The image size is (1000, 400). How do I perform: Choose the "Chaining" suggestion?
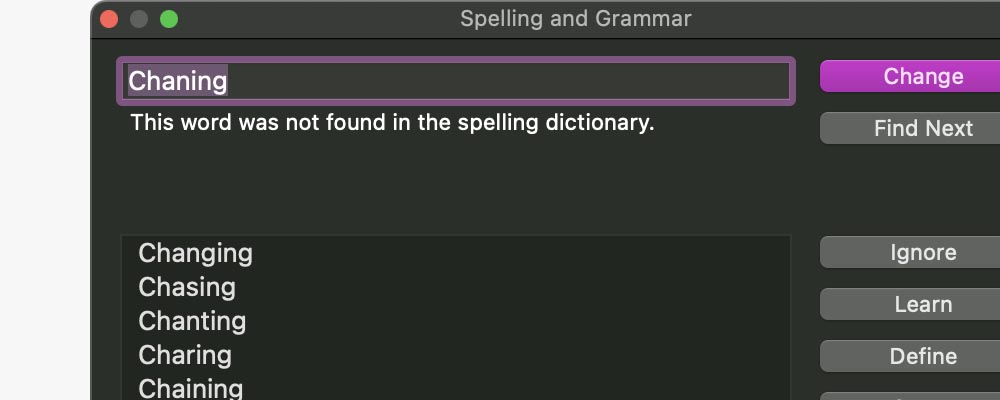(191, 388)
